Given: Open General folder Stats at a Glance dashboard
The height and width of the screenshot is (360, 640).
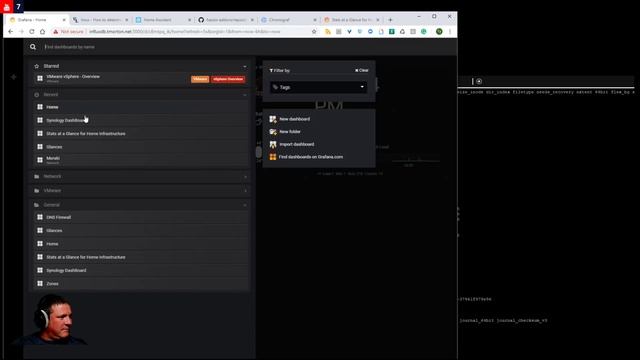Looking at the screenshot, I should [141, 257].
